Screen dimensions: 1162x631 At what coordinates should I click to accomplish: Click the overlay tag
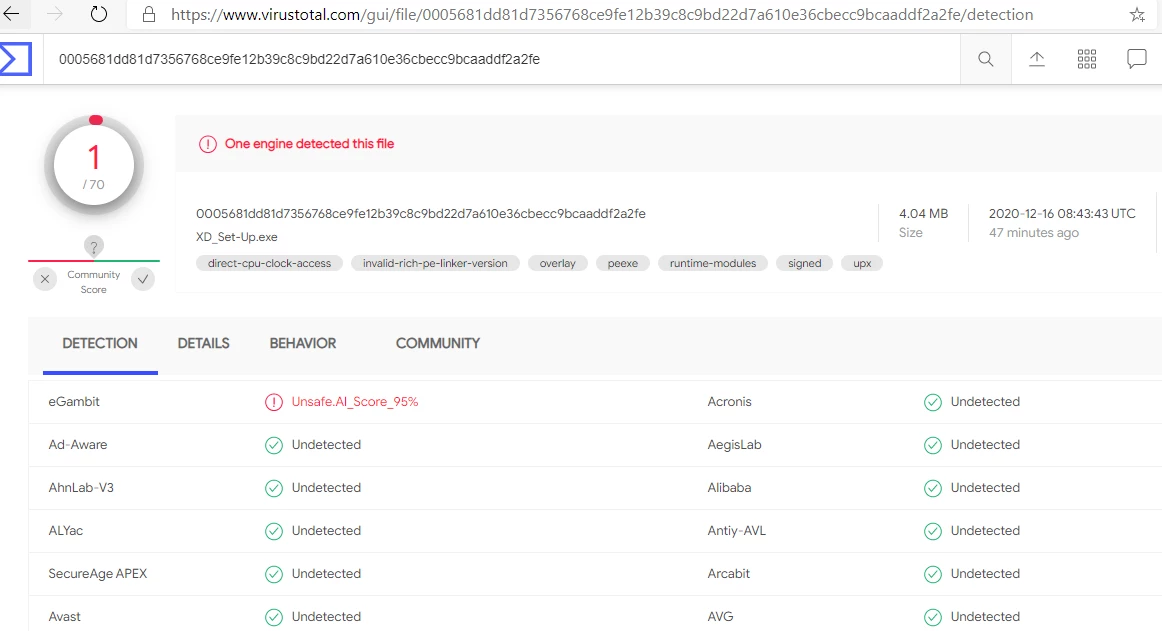[557, 263]
